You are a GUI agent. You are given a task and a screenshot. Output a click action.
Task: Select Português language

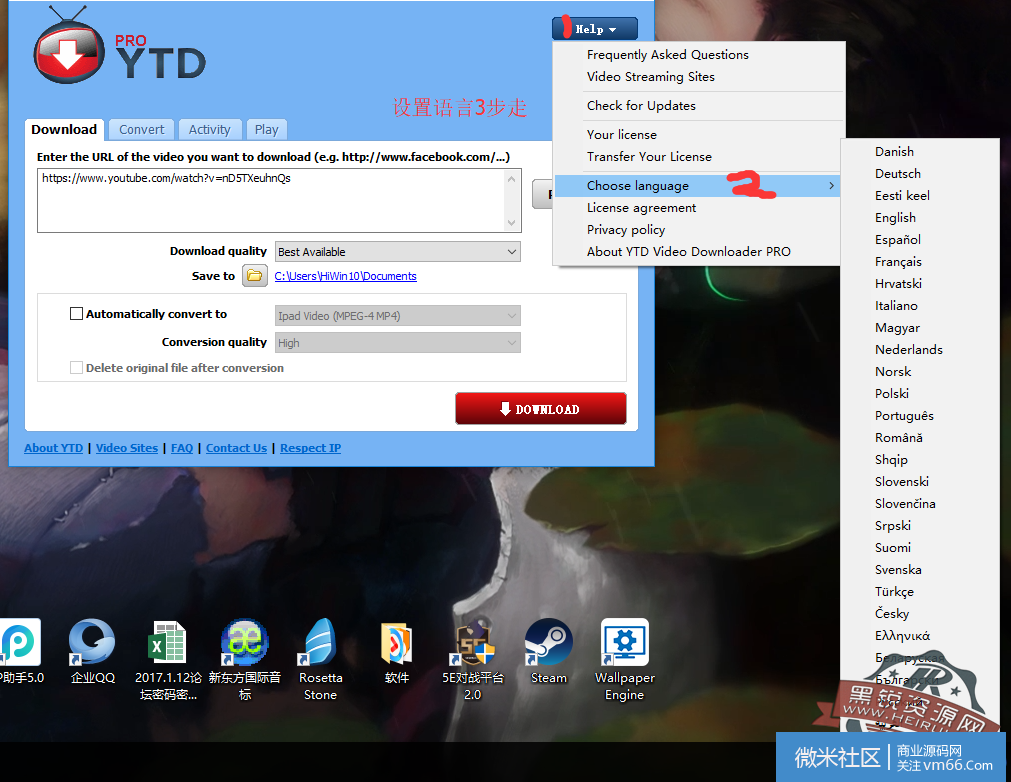(x=904, y=416)
